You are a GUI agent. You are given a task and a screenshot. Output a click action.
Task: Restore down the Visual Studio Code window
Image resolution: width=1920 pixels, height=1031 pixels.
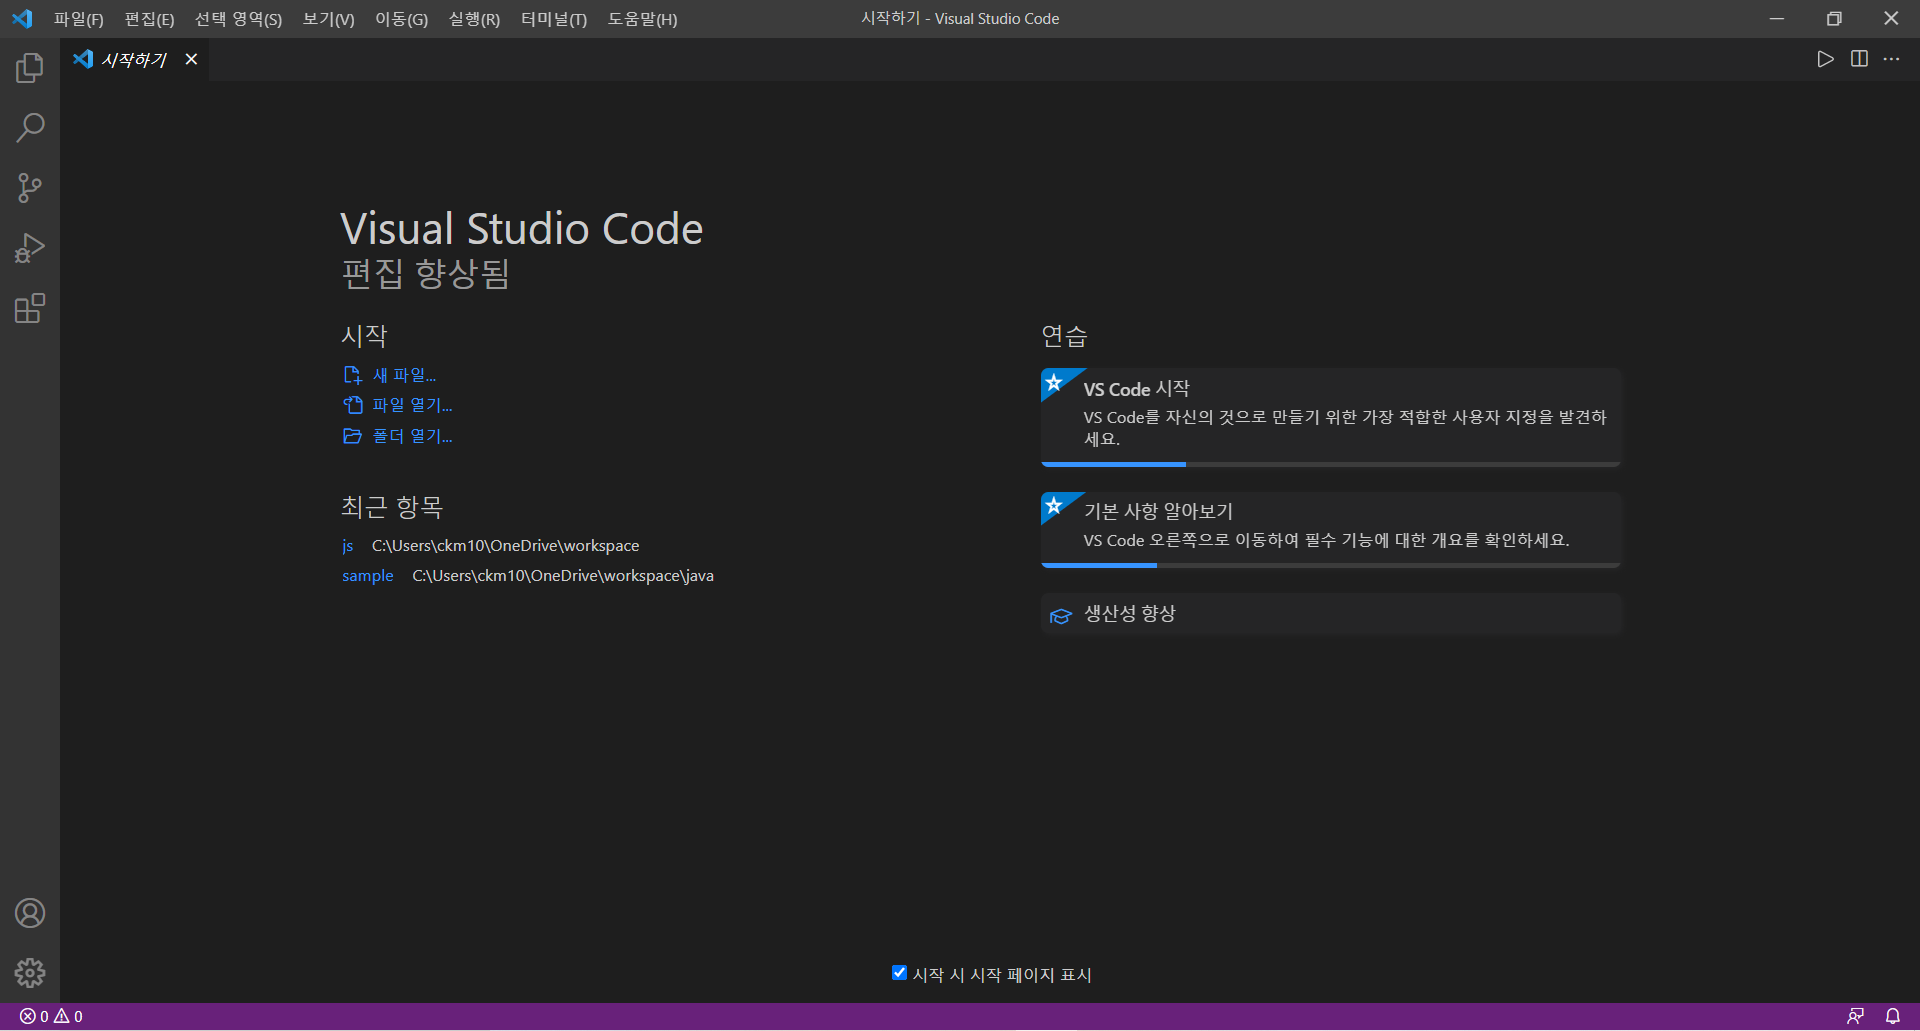1834,18
